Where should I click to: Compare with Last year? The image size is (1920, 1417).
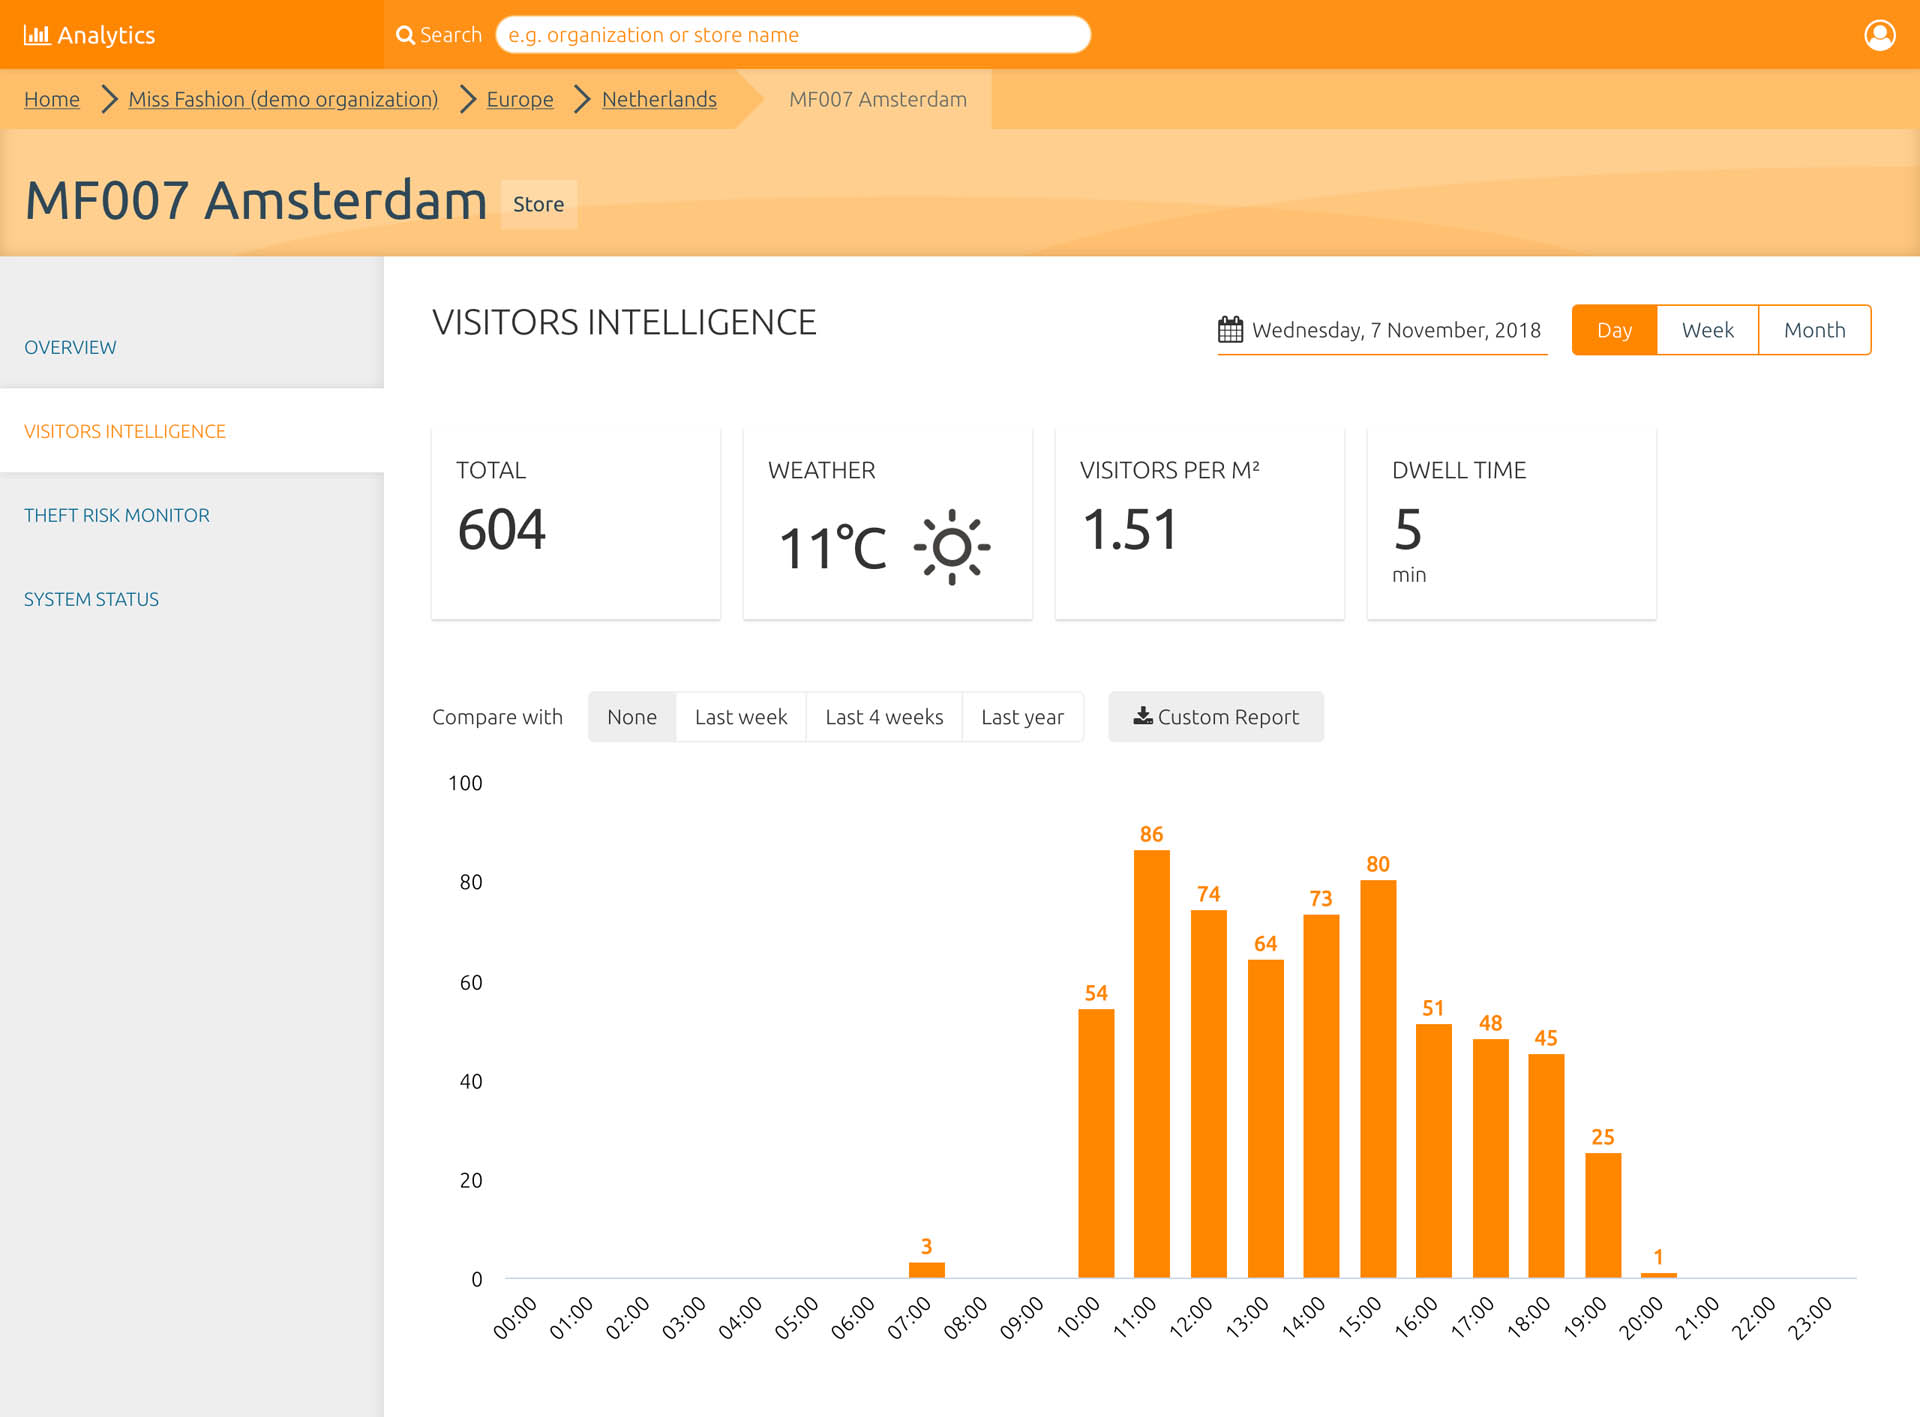pos(1022,717)
